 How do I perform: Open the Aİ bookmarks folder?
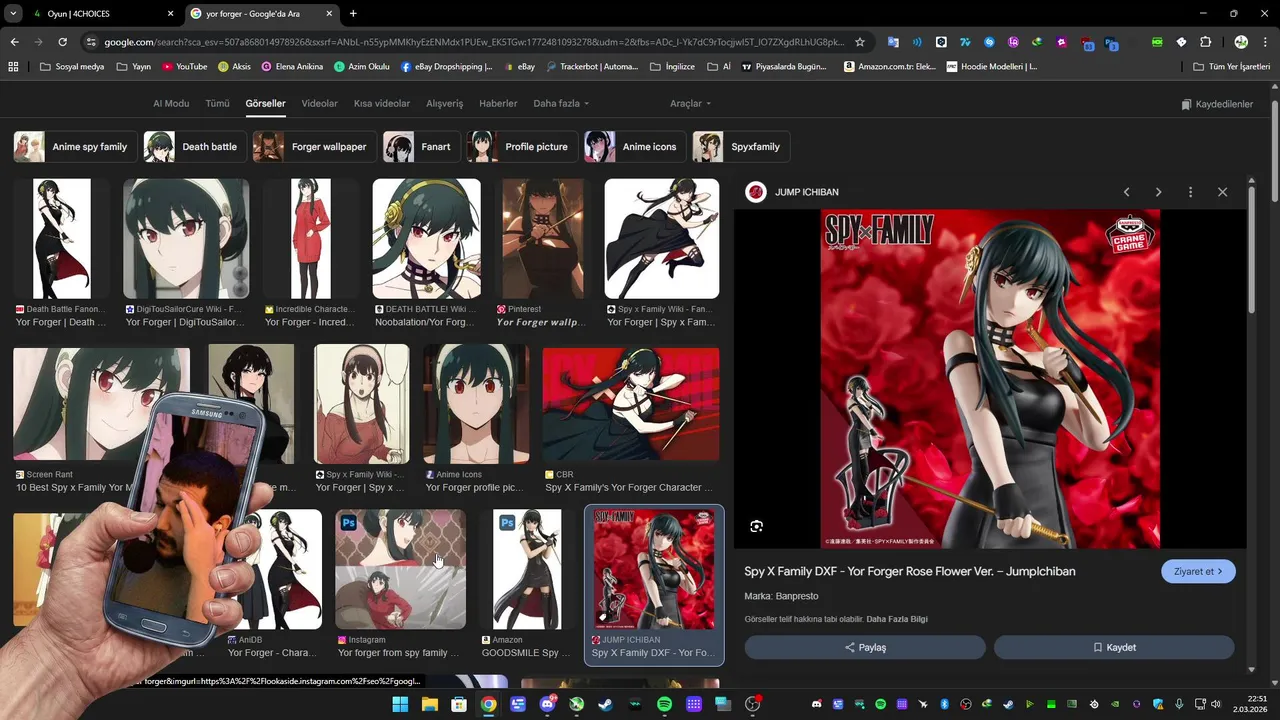pos(719,67)
